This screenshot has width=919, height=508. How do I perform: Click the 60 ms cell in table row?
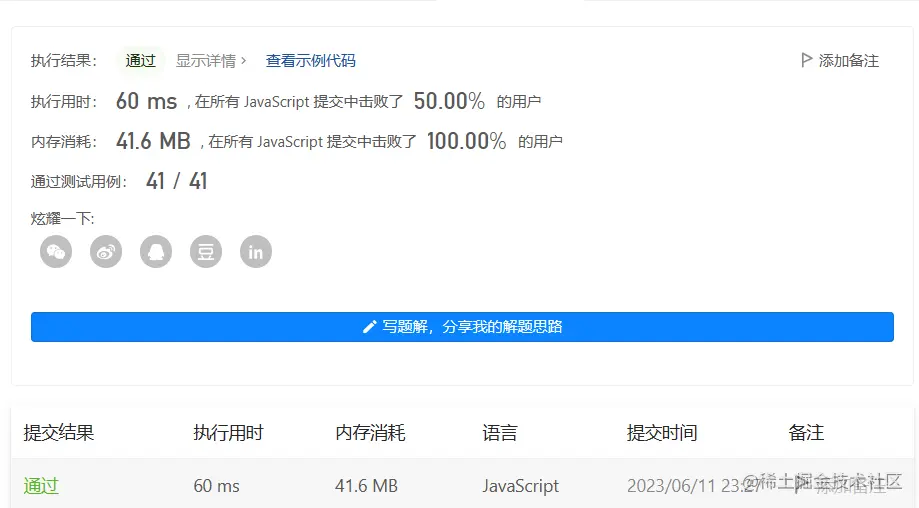[216, 486]
